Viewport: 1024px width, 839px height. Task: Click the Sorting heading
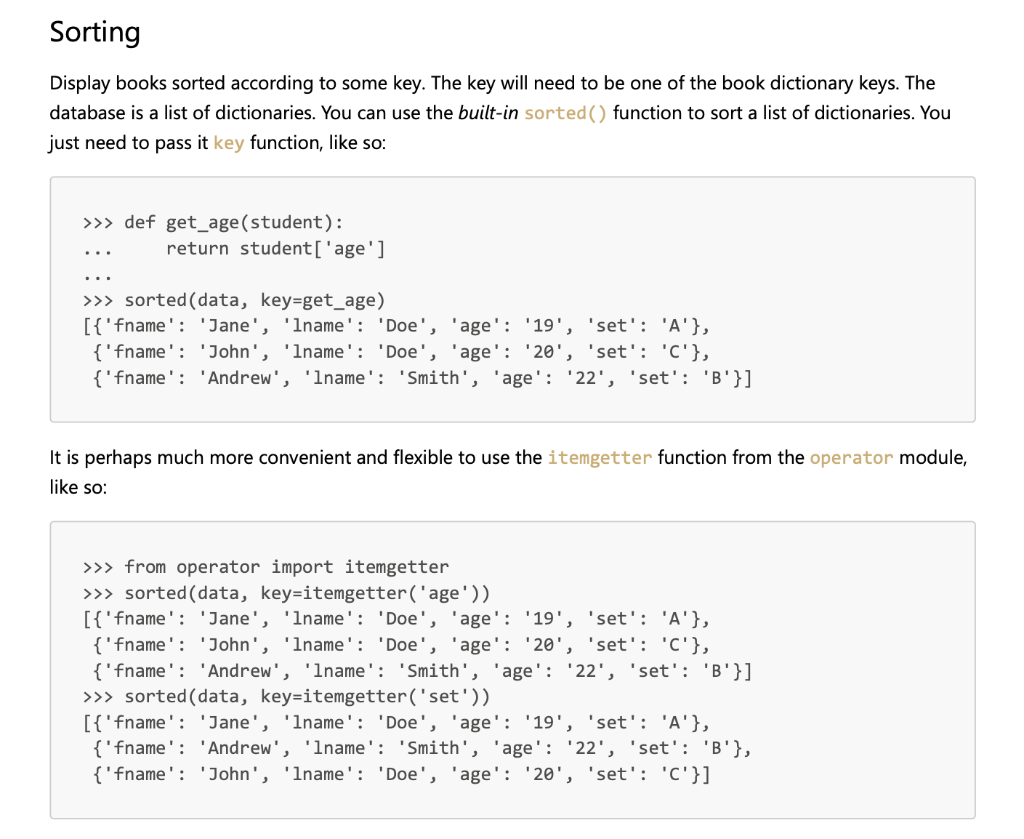[x=95, y=32]
